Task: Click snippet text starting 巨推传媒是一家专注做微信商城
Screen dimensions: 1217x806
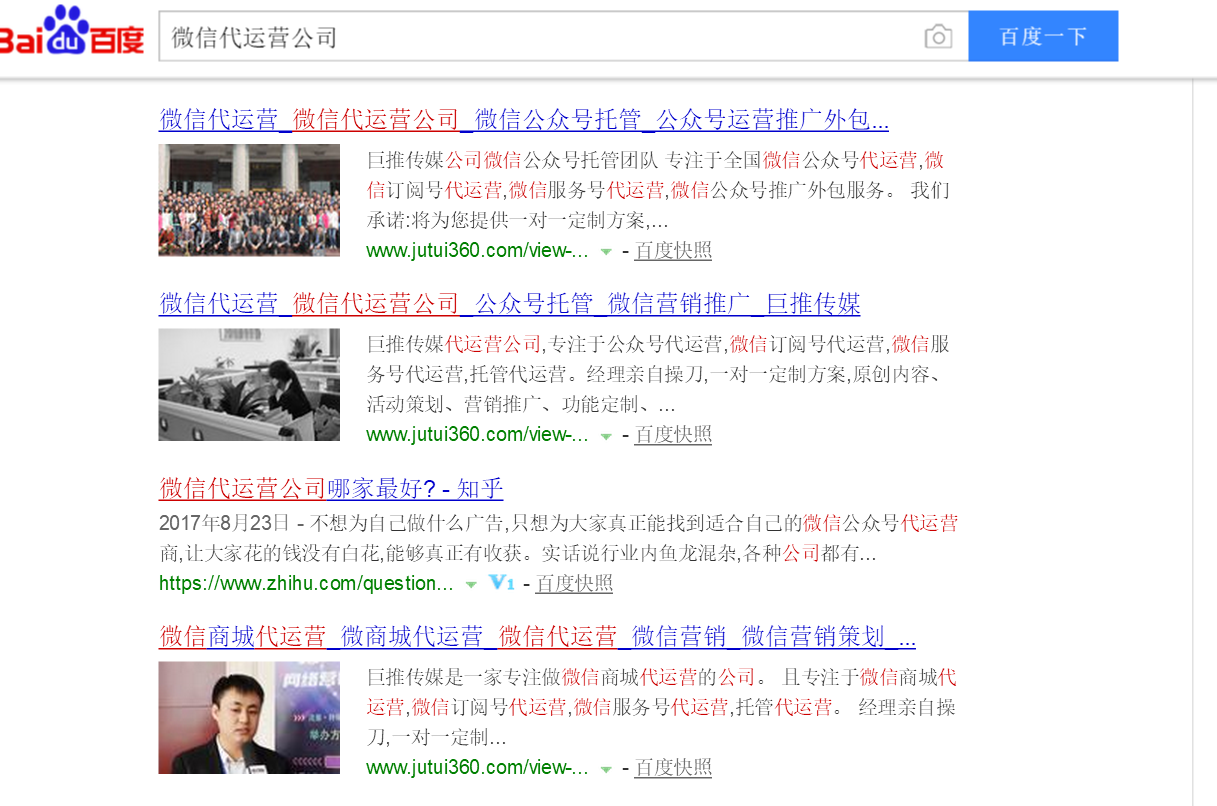Action: (x=662, y=707)
